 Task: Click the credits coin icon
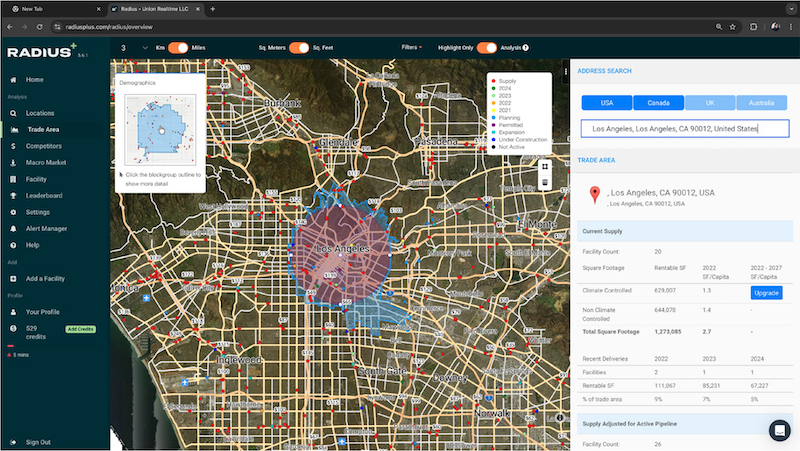13,329
